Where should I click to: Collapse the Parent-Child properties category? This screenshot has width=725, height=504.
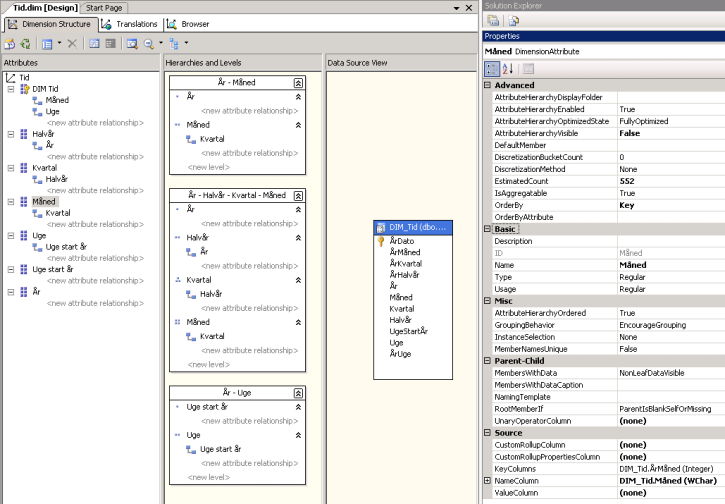(x=487, y=361)
